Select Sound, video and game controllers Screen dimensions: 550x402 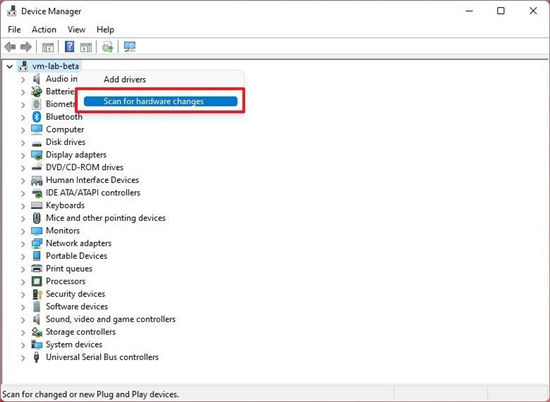click(x=110, y=319)
